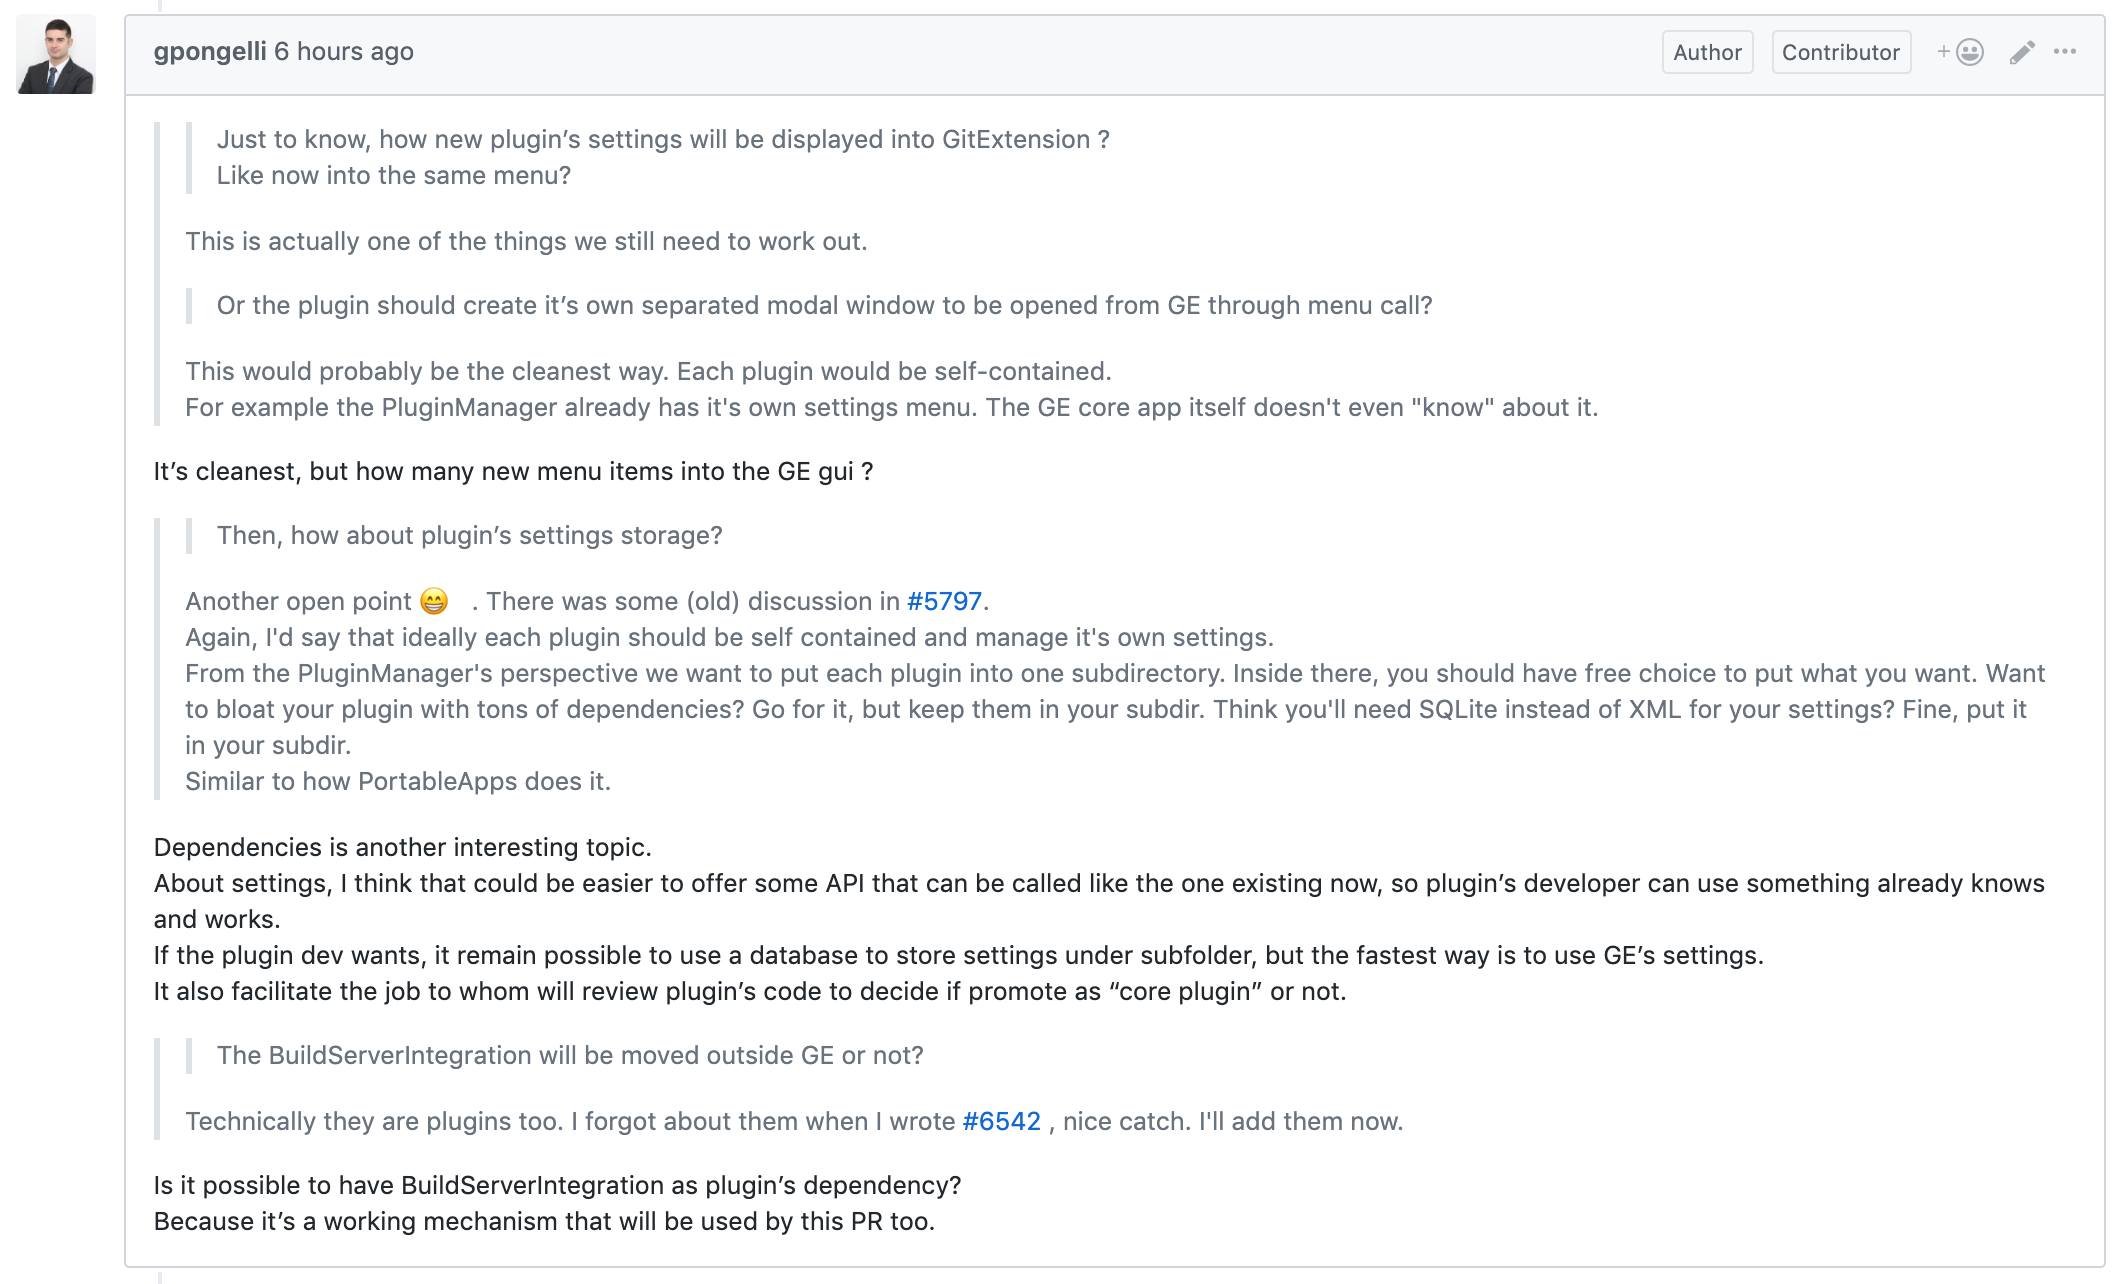2120x1284 pixels.
Task: Click the grinning emoji after 'Another open point'
Action: pos(434,601)
